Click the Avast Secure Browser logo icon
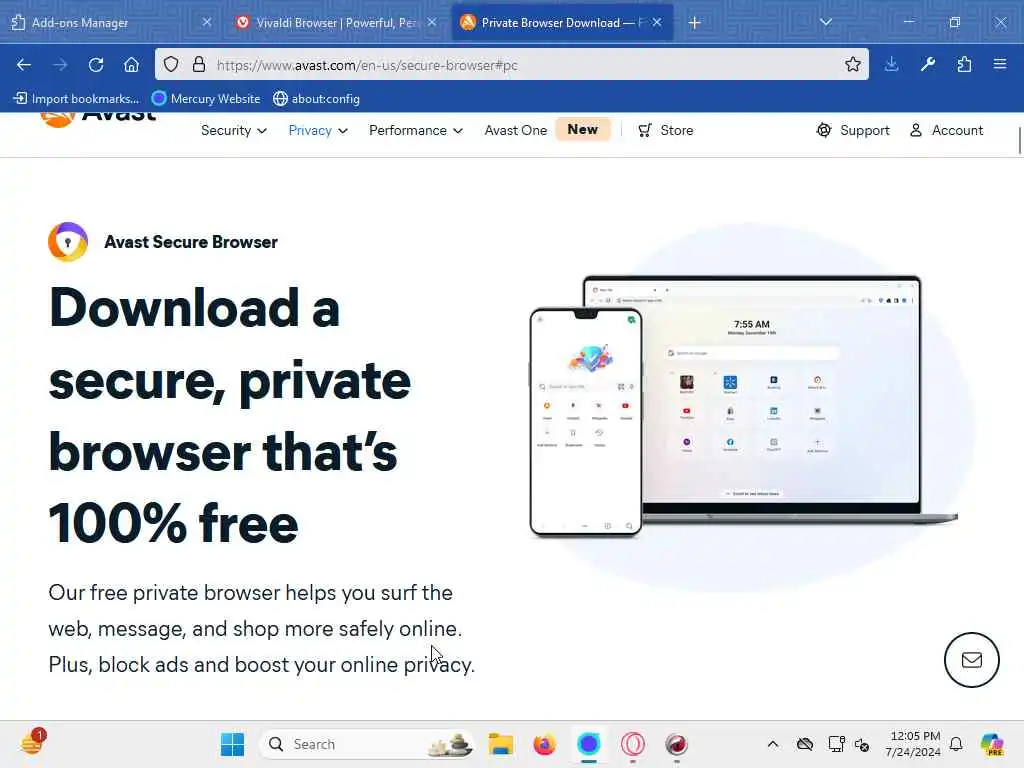 [68, 242]
